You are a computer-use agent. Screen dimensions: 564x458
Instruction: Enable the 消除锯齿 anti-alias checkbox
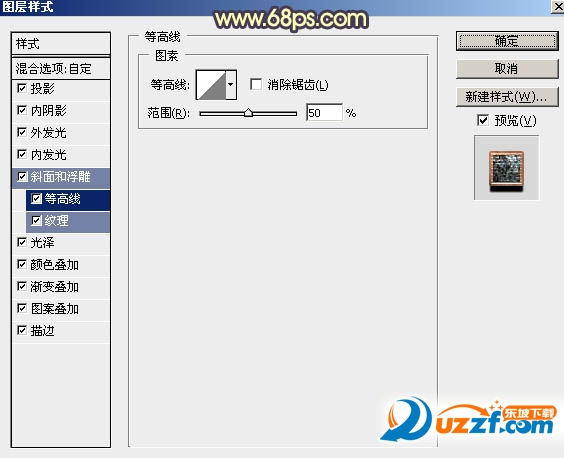(256, 85)
